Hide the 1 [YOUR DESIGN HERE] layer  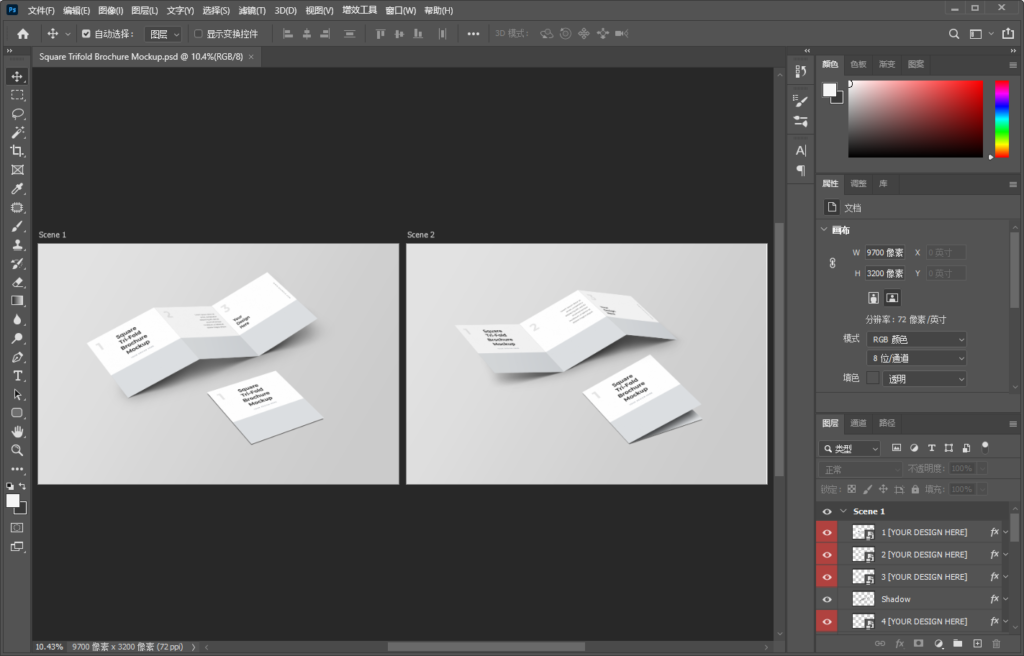827,533
